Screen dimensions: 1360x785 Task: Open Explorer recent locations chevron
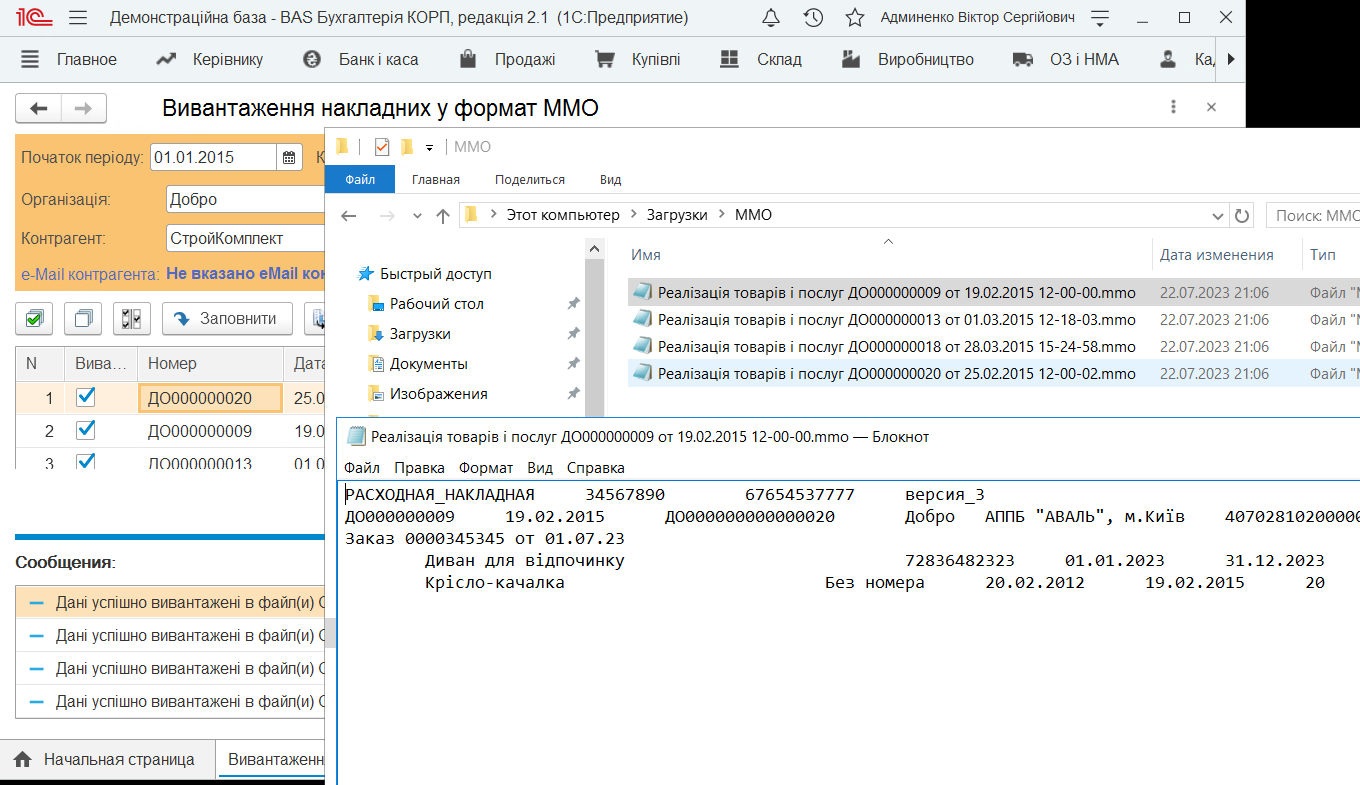click(418, 215)
